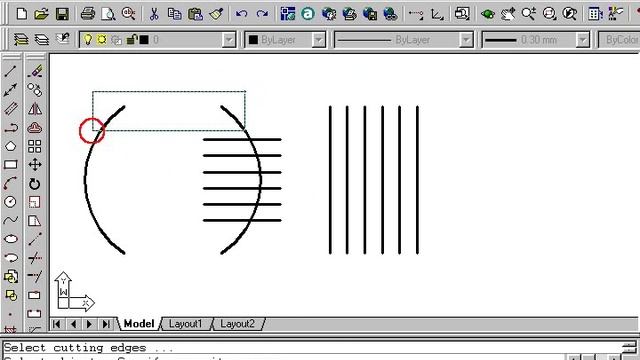Image resolution: width=640 pixels, height=360 pixels.
Task: Select the Ellipse draw tool
Action: (x=11, y=239)
